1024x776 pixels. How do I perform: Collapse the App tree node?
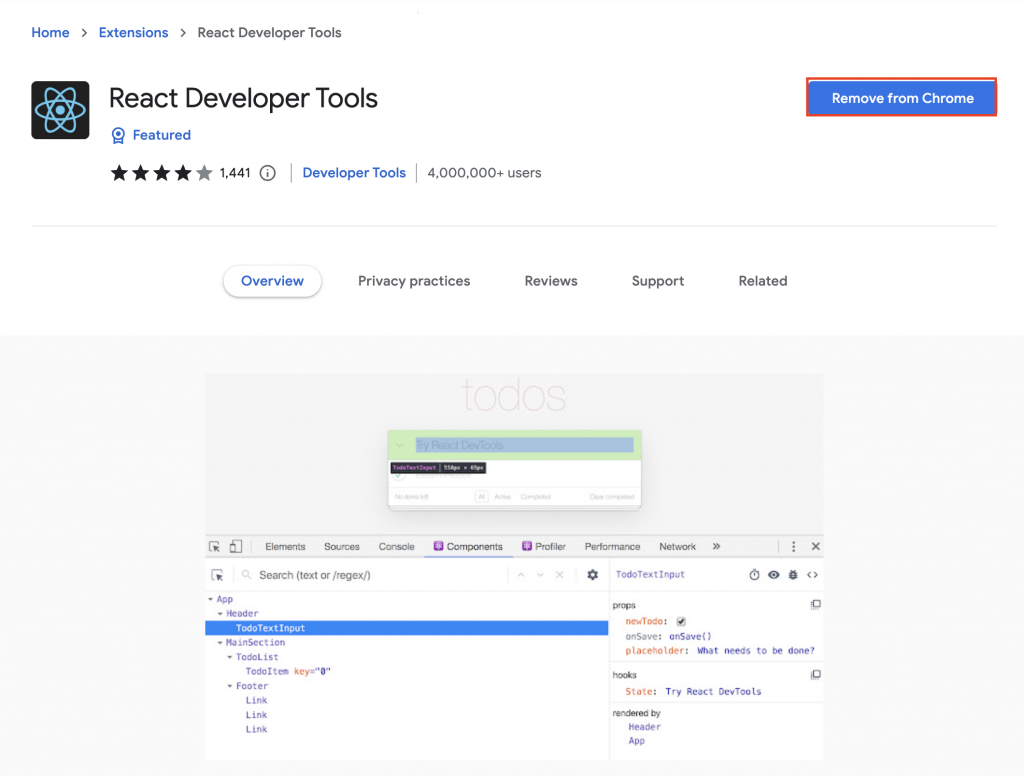pos(210,599)
